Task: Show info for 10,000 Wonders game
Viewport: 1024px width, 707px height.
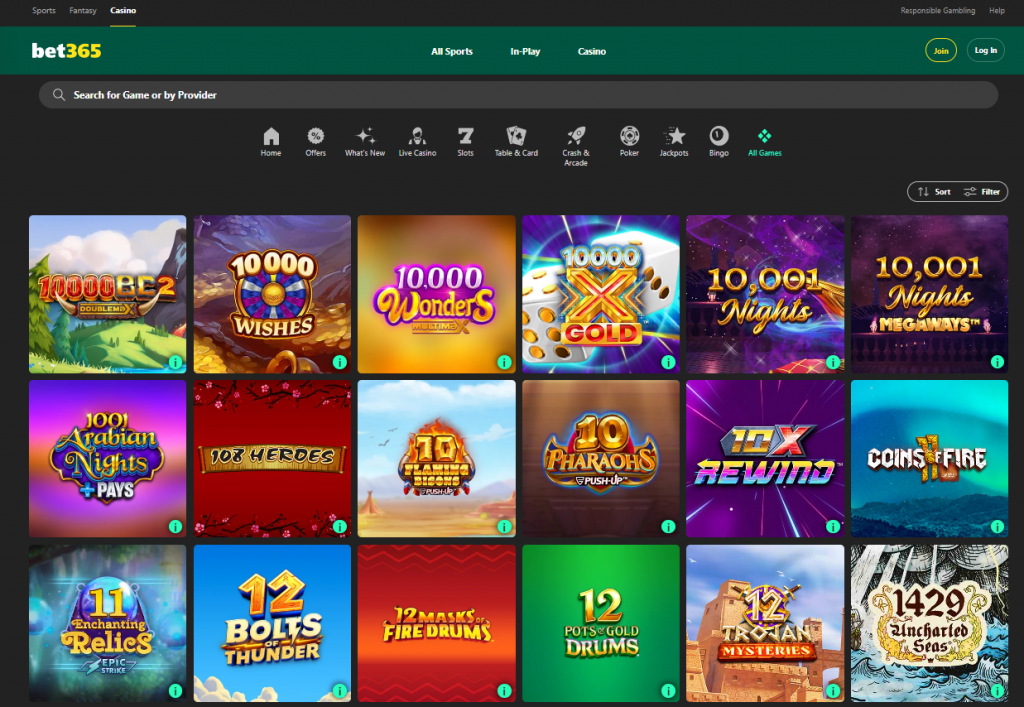Action: click(x=504, y=362)
